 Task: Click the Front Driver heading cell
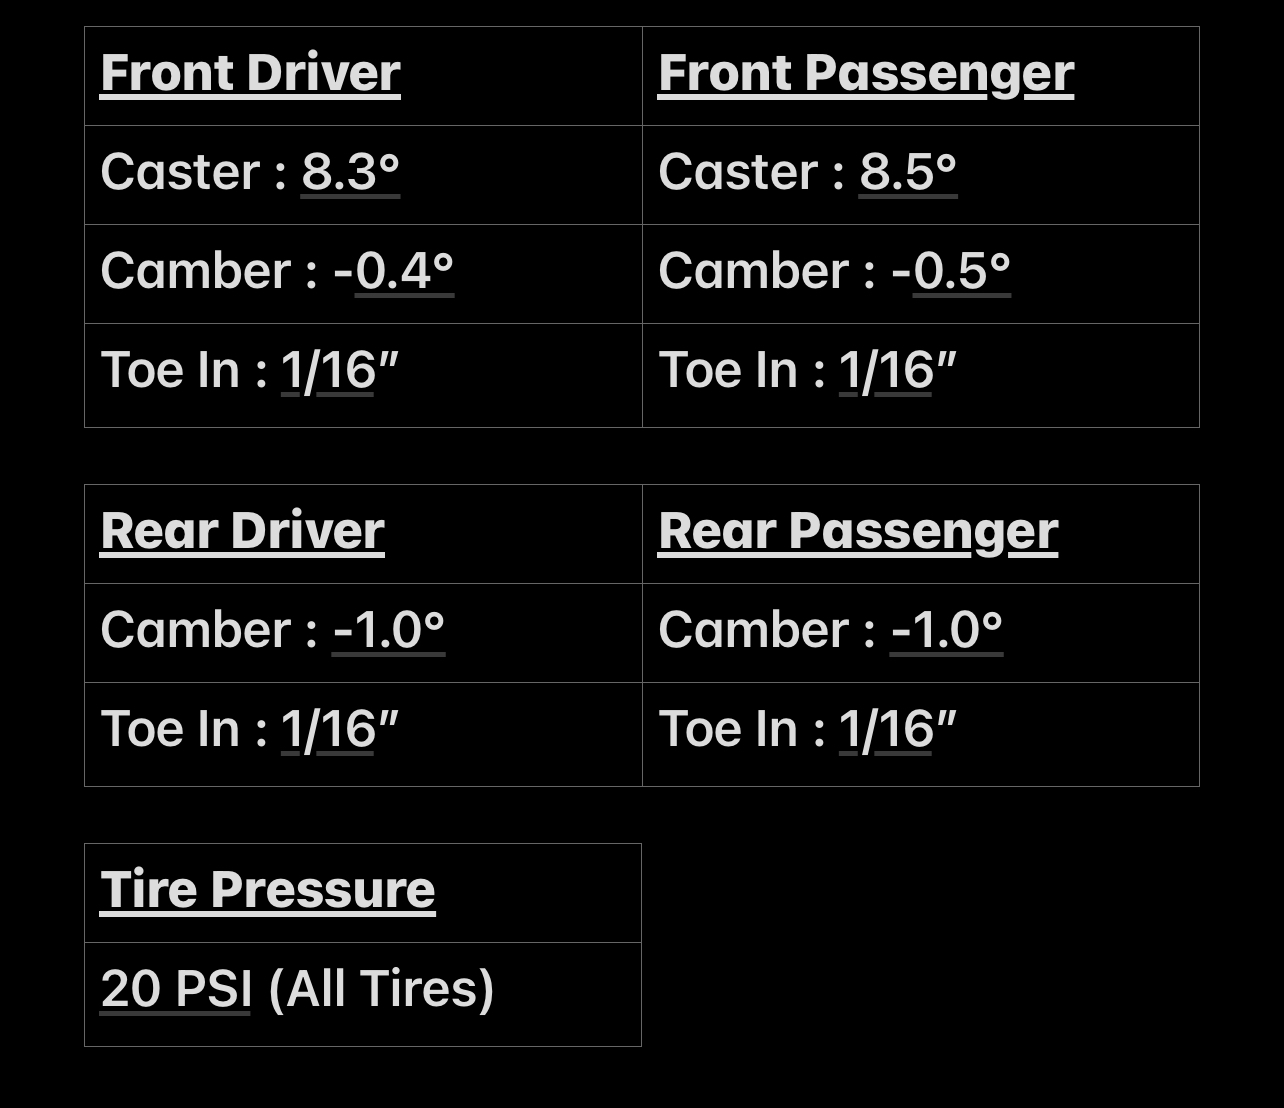(x=363, y=76)
